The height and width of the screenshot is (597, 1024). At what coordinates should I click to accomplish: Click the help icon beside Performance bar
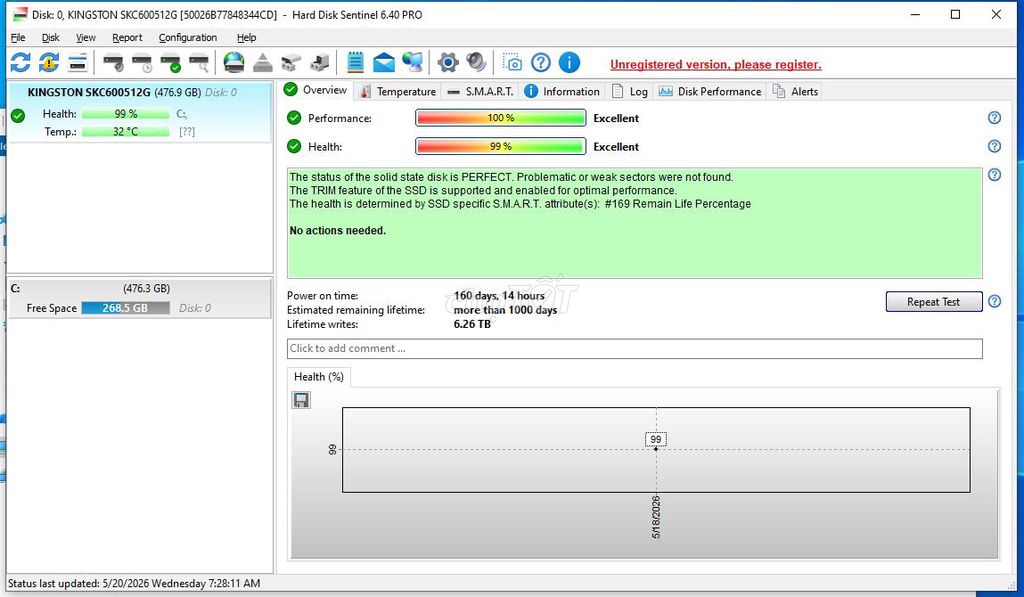tap(994, 118)
